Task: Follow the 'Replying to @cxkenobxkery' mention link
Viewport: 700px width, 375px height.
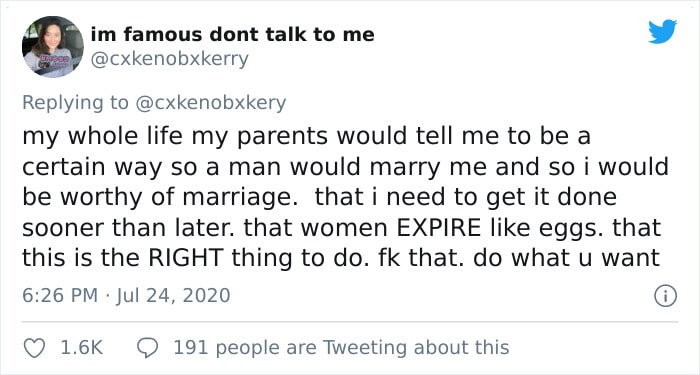Action: [x=210, y=103]
